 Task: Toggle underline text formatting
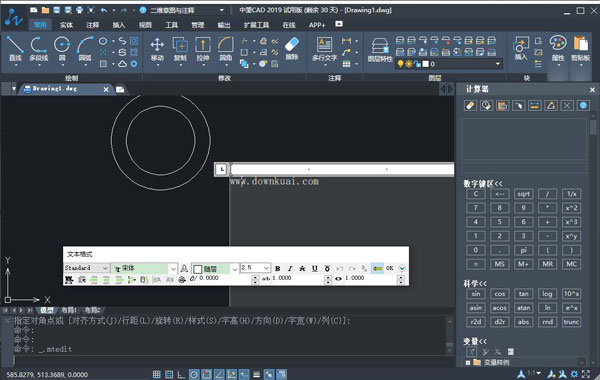[x=315, y=268]
